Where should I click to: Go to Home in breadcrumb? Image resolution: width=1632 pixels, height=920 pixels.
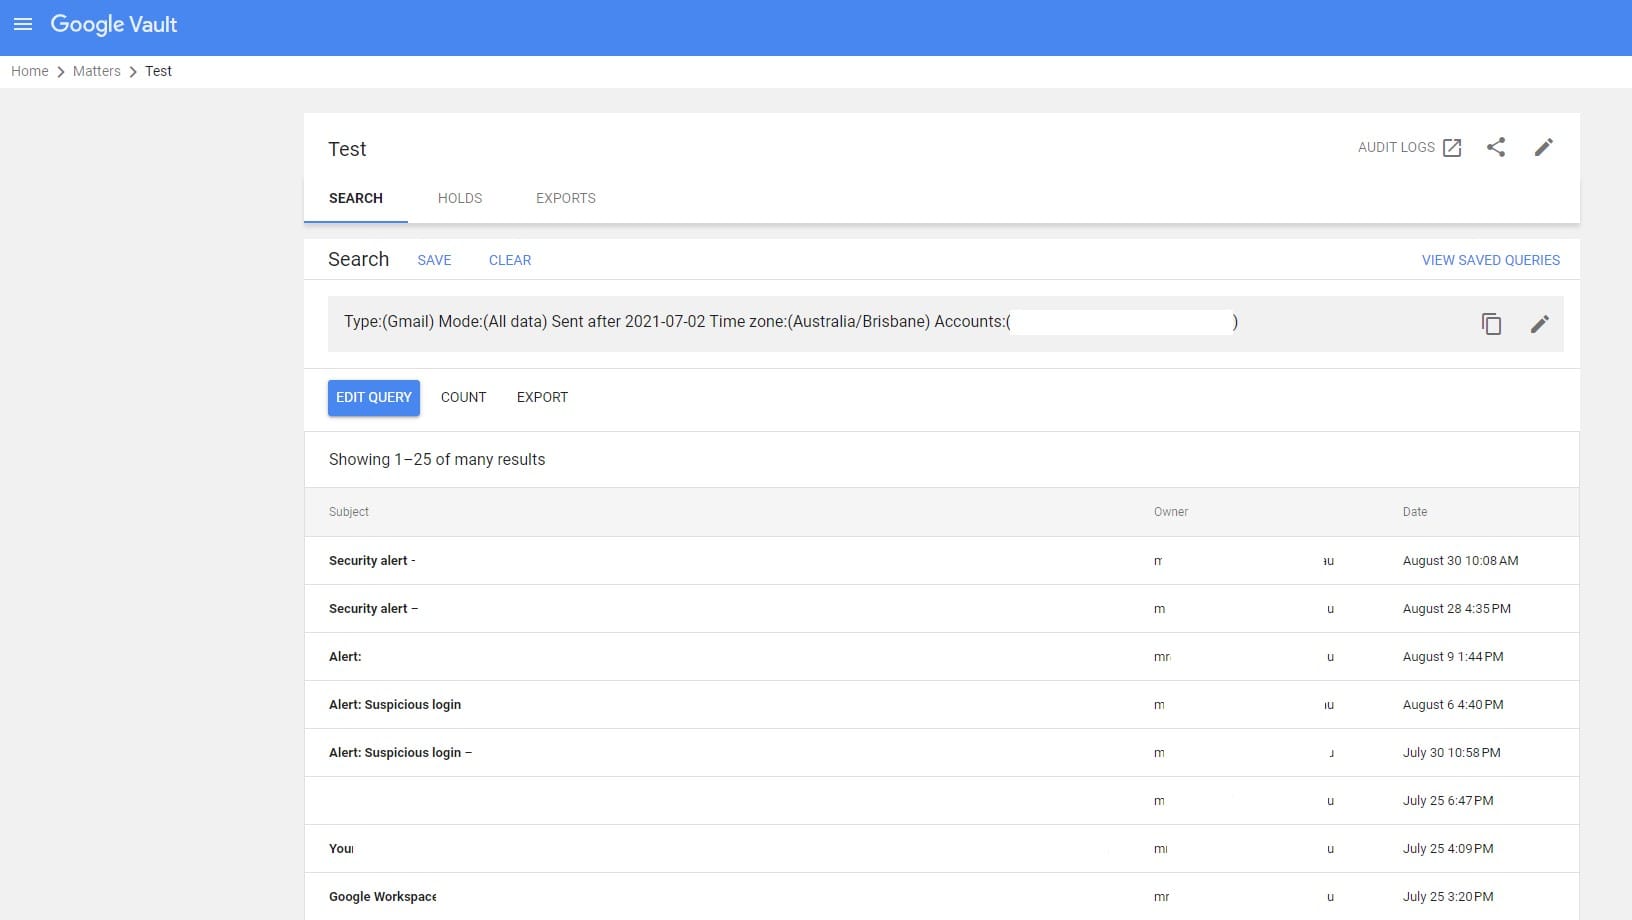(30, 71)
